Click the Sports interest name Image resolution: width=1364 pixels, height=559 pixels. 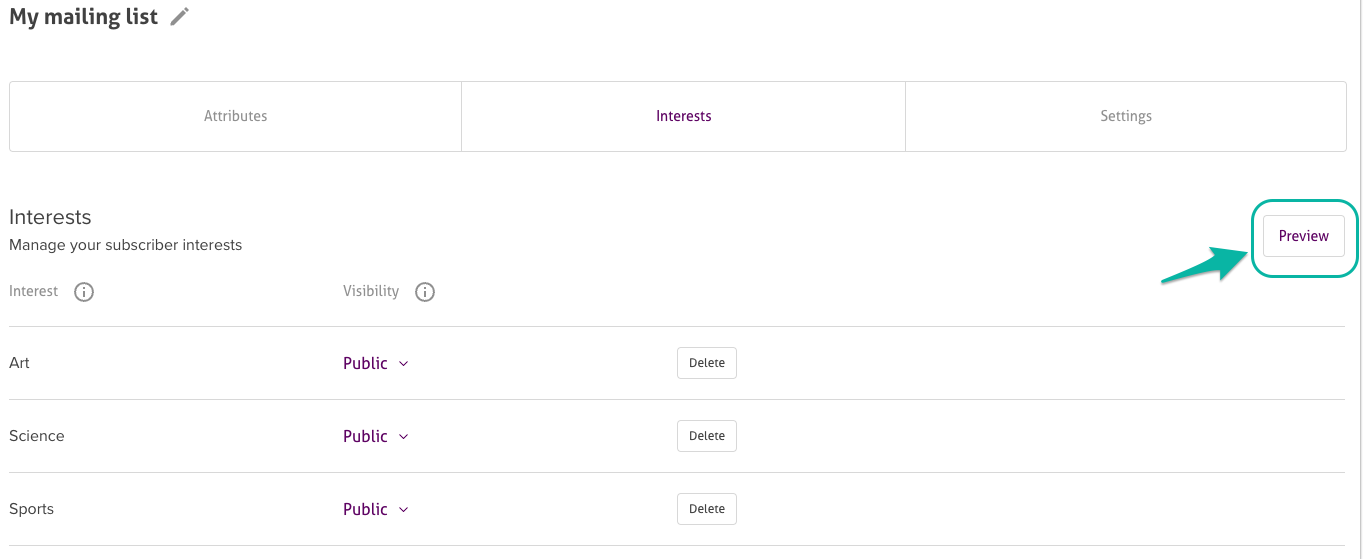pos(31,509)
